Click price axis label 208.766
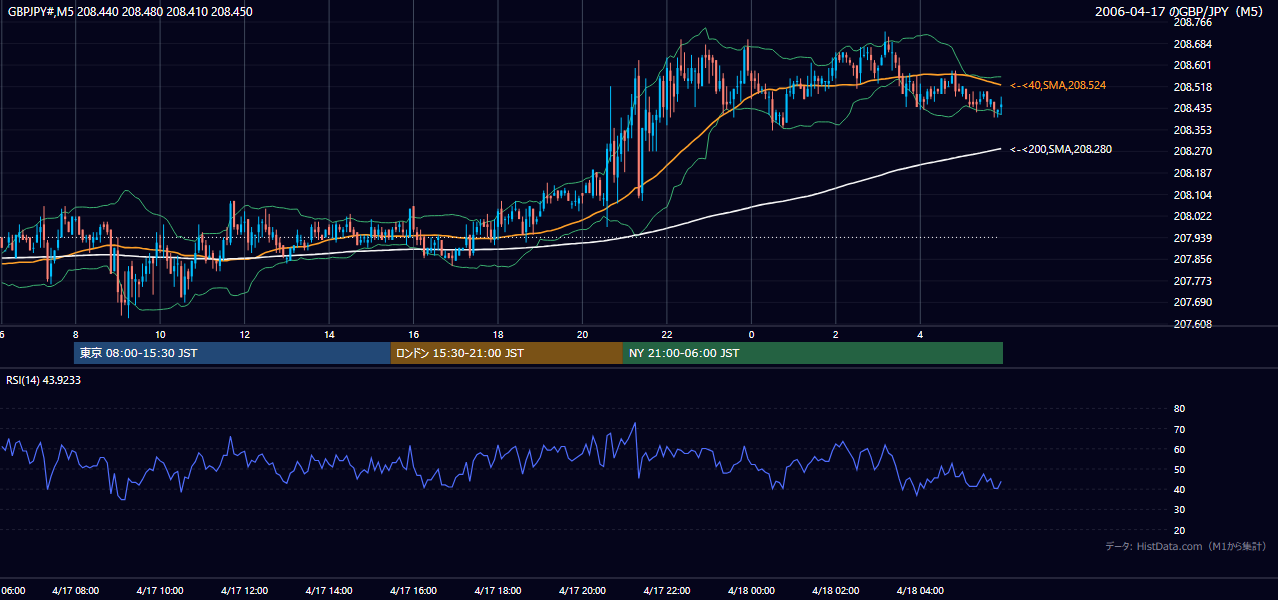The image size is (1278, 600). [x=1192, y=22]
